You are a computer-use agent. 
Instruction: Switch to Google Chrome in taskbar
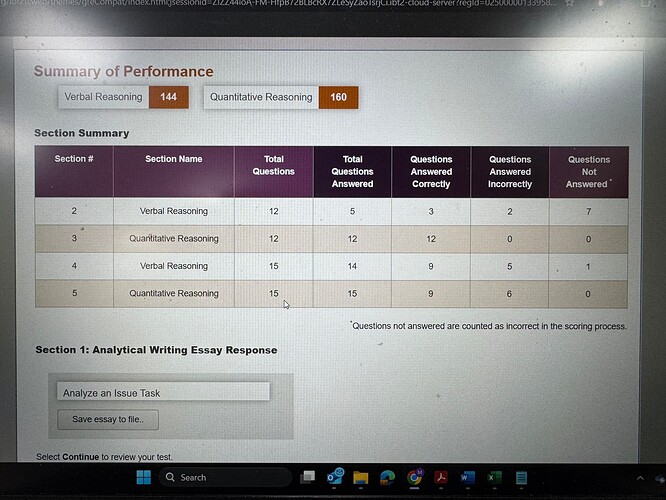[414, 478]
